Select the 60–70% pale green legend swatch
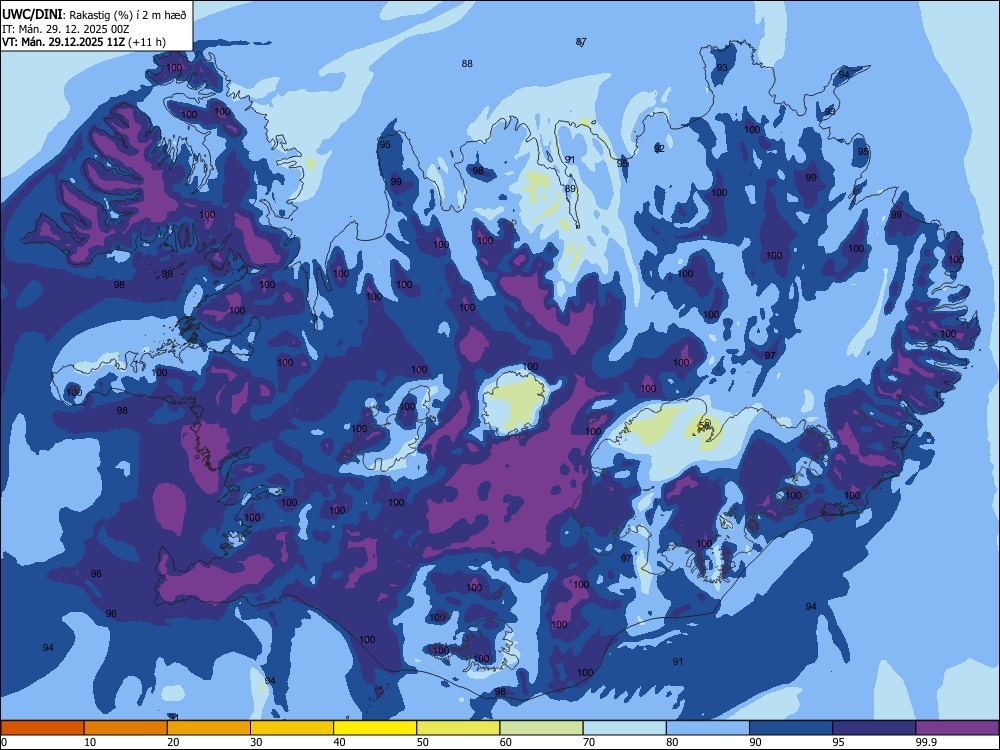Image resolution: width=1000 pixels, height=750 pixels. point(541,728)
